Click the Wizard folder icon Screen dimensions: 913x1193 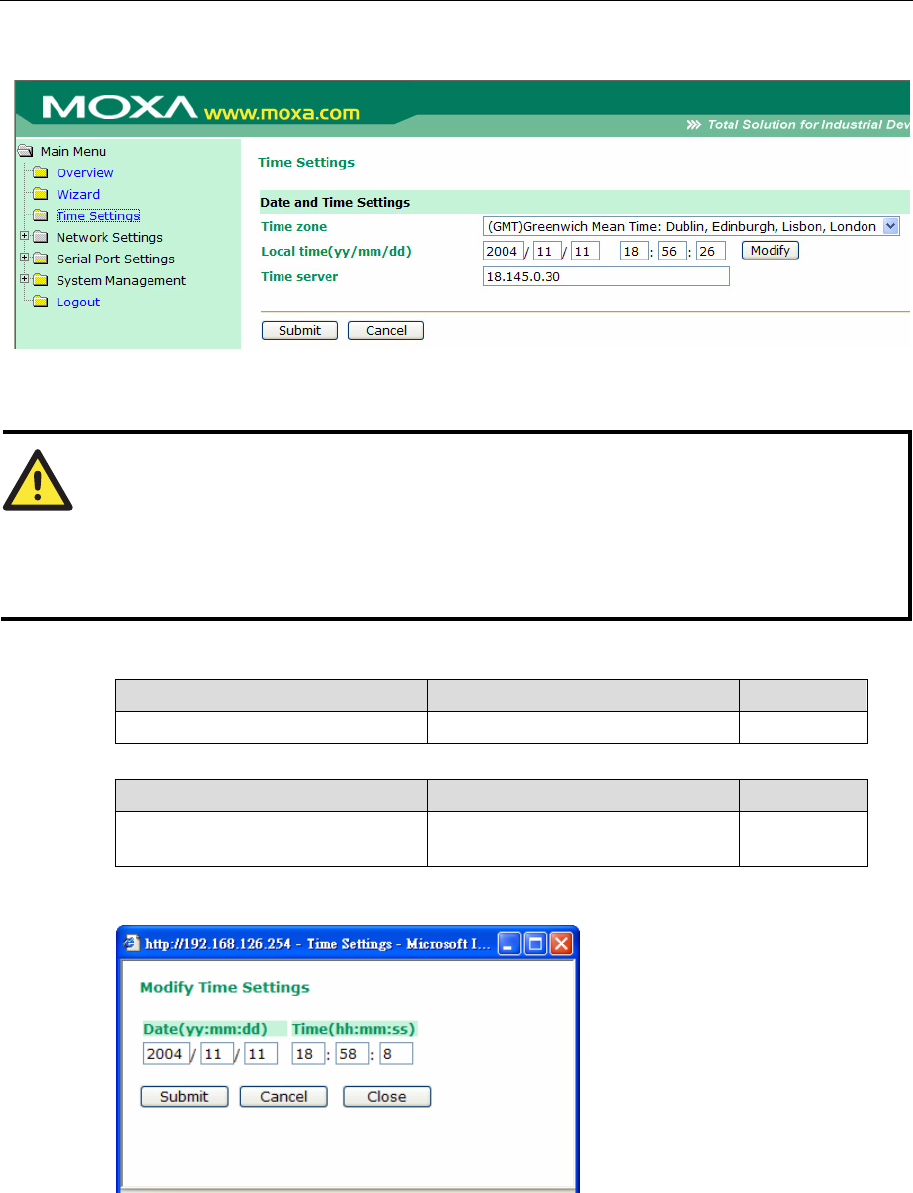click(x=41, y=194)
